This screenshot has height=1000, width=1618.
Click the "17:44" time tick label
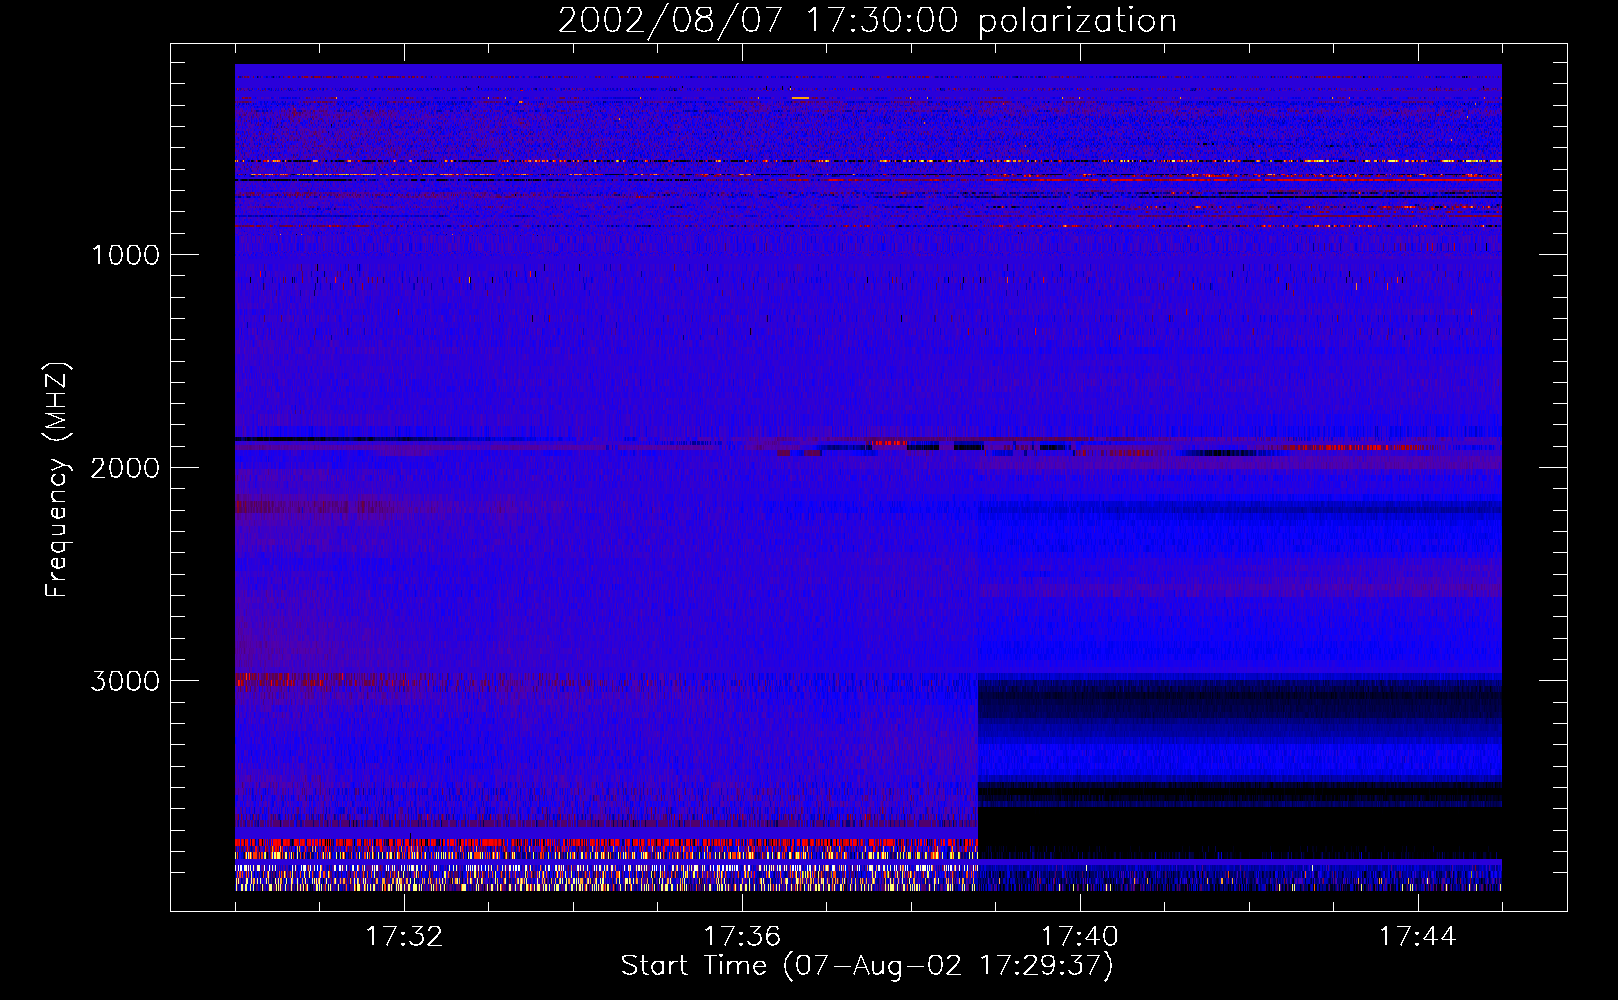pos(1418,937)
